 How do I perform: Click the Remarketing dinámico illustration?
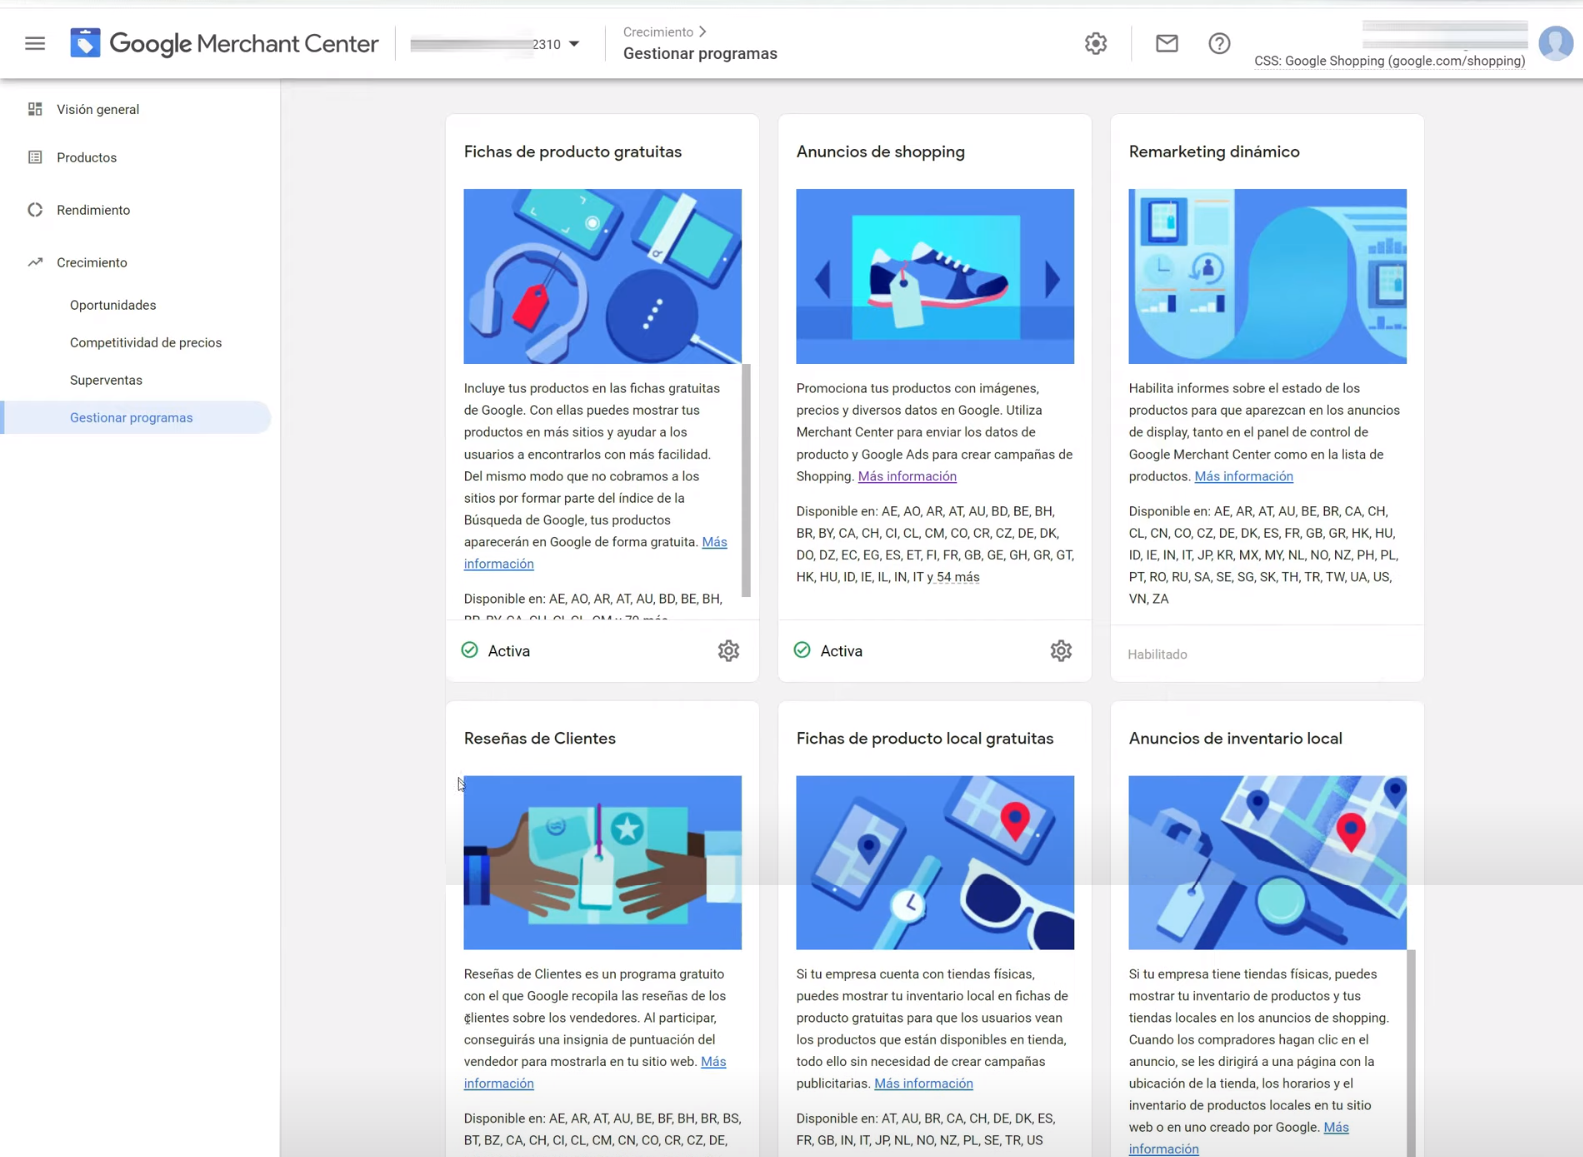[1267, 276]
